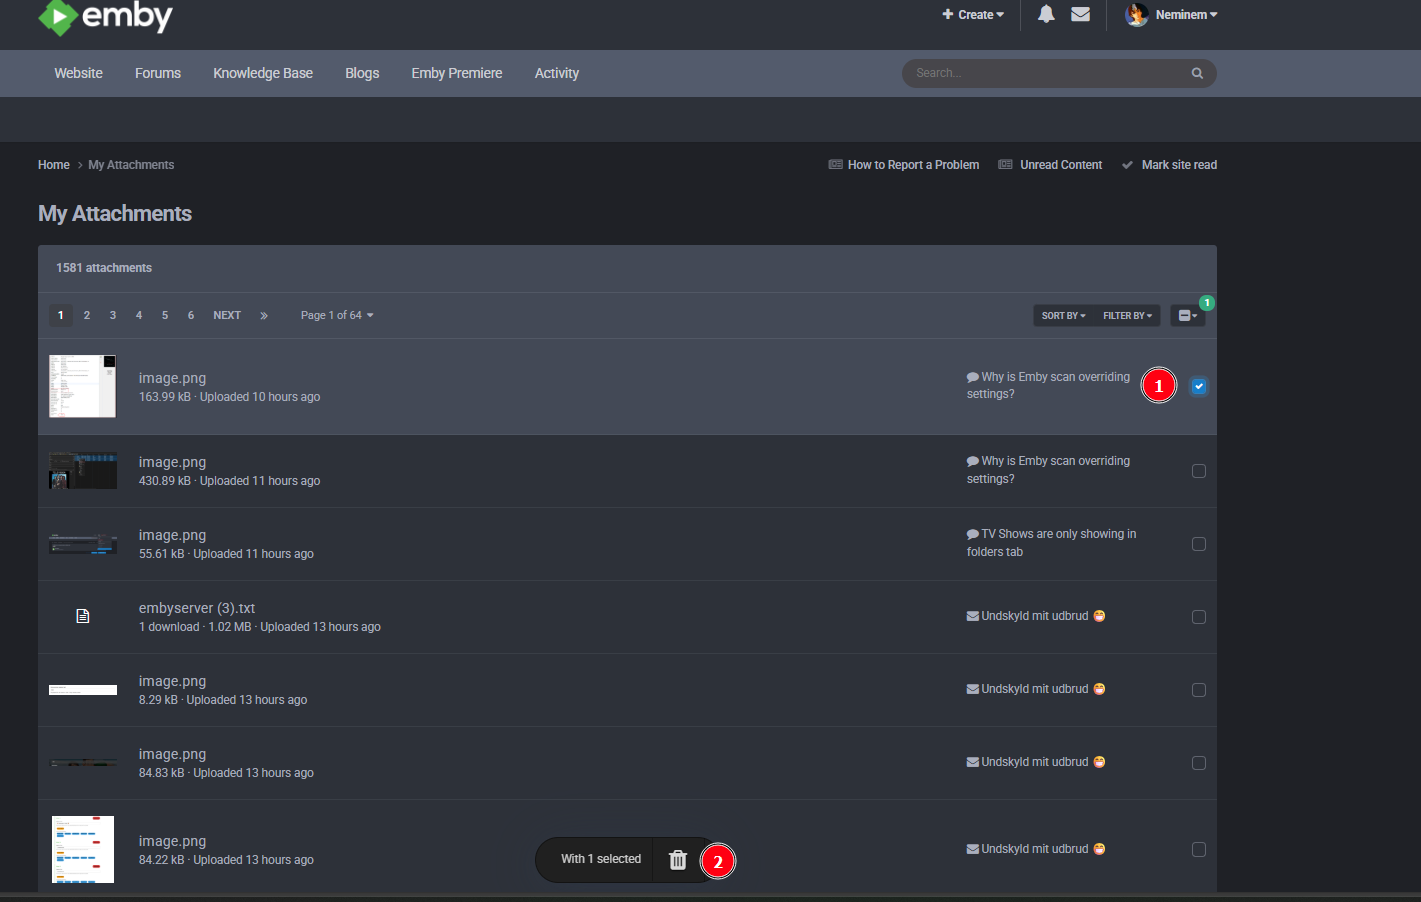The height and width of the screenshot is (902, 1421).
Task: Select current page 1 in pagination
Action: click(x=61, y=315)
